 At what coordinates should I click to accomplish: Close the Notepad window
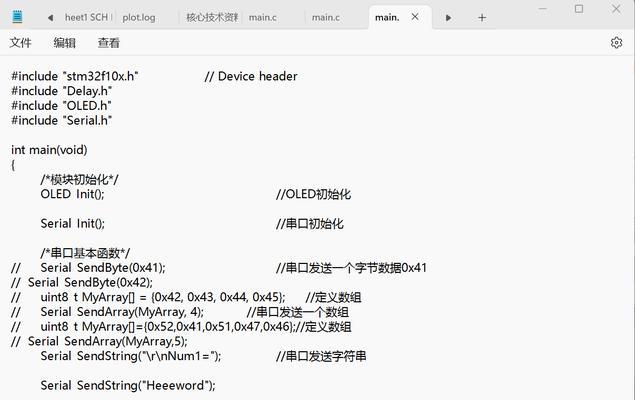616,9
